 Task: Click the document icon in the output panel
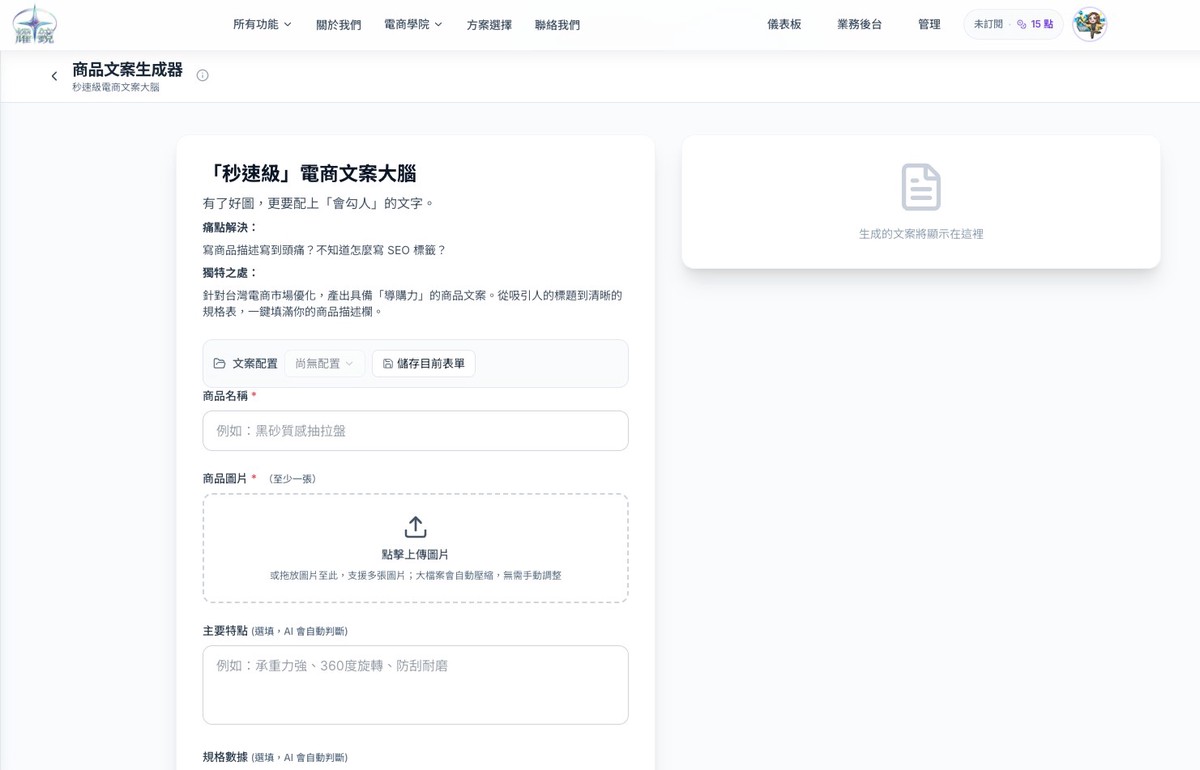click(920, 187)
